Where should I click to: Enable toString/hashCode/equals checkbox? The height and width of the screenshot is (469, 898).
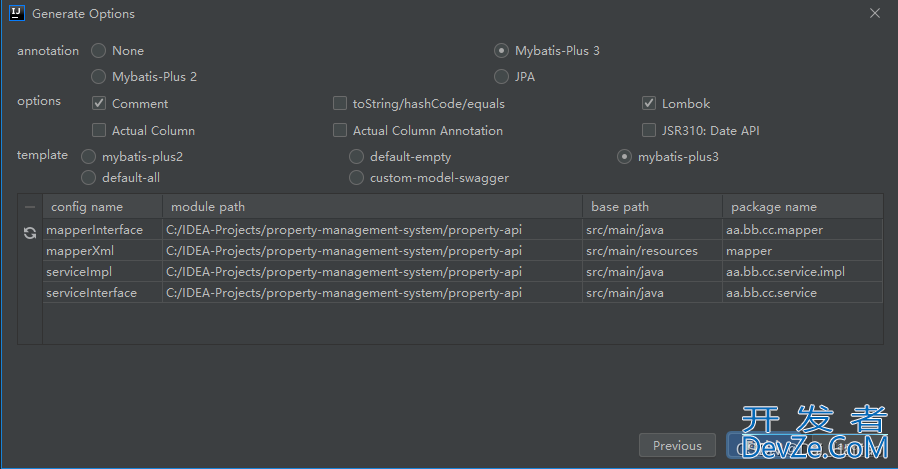tap(340, 103)
